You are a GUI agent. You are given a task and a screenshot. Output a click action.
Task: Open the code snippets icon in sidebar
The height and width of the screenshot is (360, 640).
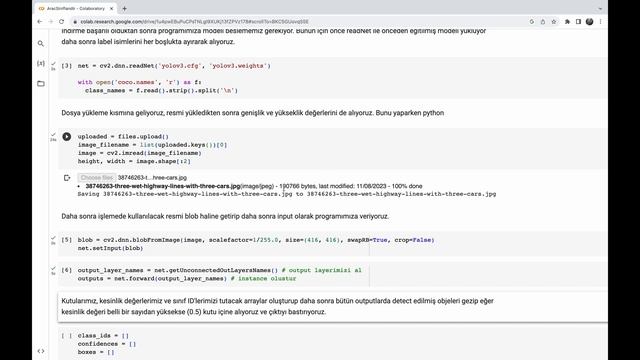click(x=41, y=351)
